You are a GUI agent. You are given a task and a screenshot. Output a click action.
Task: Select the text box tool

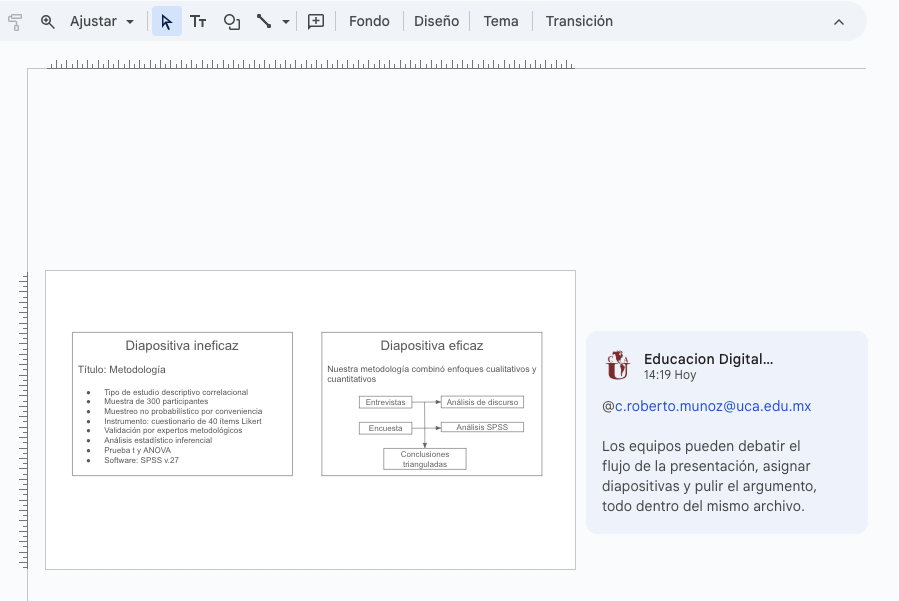pos(198,21)
